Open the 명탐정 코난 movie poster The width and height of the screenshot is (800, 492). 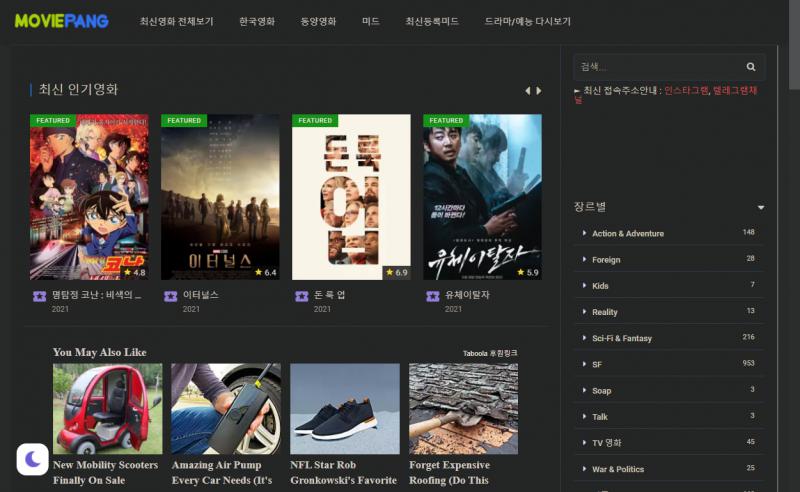(x=89, y=197)
